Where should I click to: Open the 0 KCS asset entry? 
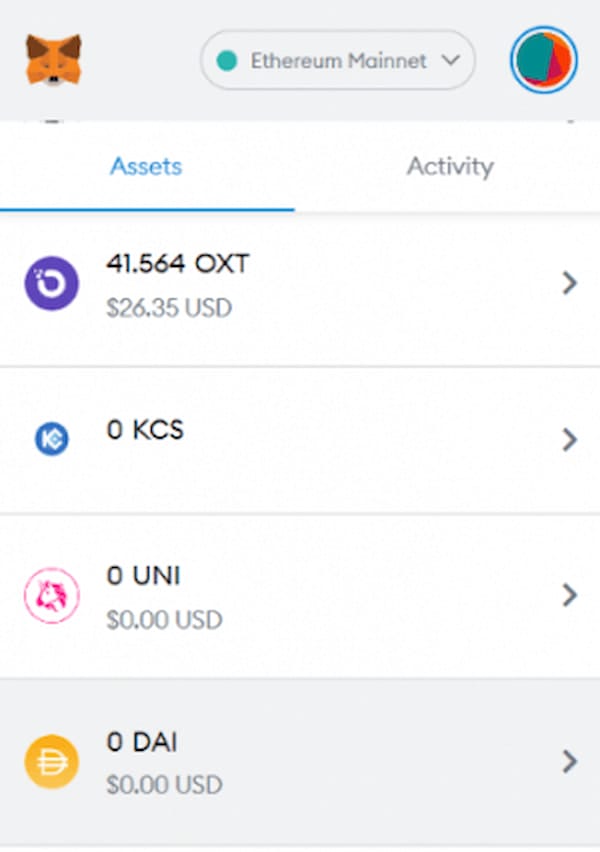[x=145, y=430]
